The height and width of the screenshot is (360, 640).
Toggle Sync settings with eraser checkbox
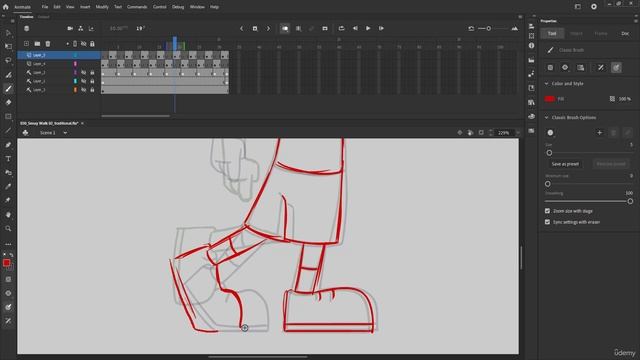pyautogui.click(x=547, y=222)
